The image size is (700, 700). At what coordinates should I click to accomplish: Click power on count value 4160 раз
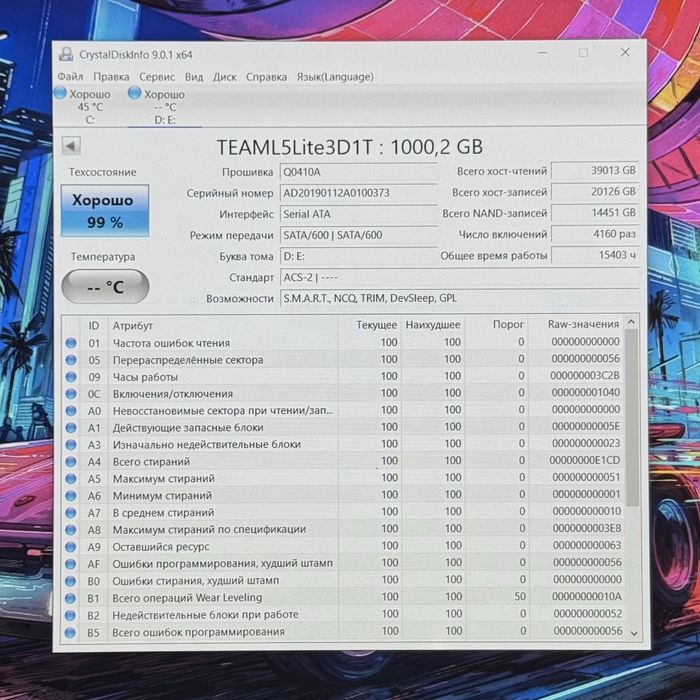click(x=595, y=234)
